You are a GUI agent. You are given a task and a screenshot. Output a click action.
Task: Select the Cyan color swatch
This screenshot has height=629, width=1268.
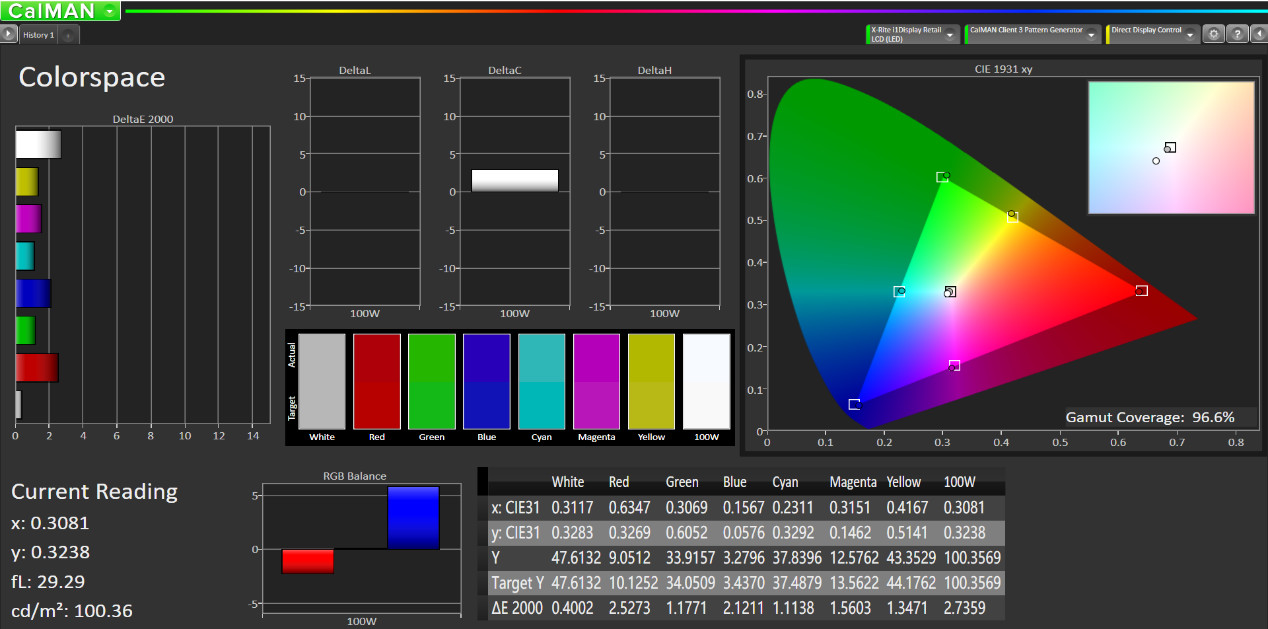541,381
